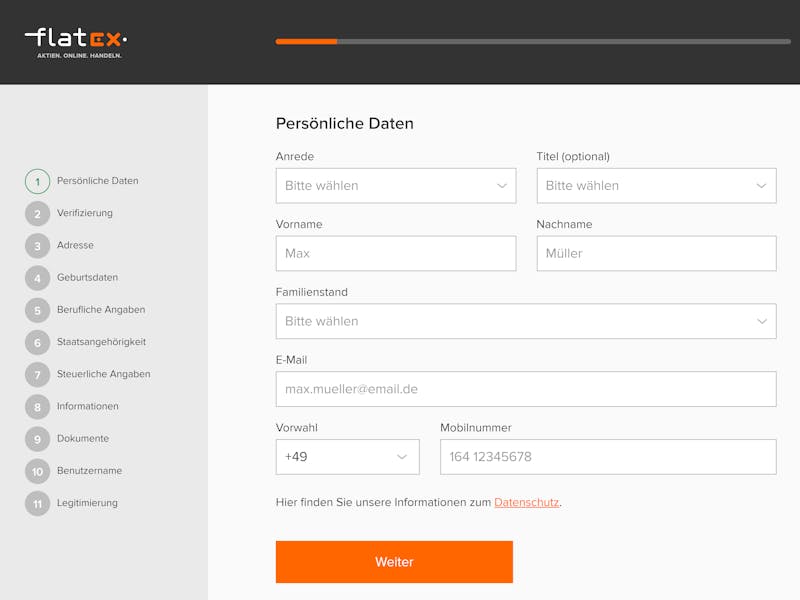This screenshot has width=800, height=600.
Task: Go to Informationen step label
Action: 87,406
